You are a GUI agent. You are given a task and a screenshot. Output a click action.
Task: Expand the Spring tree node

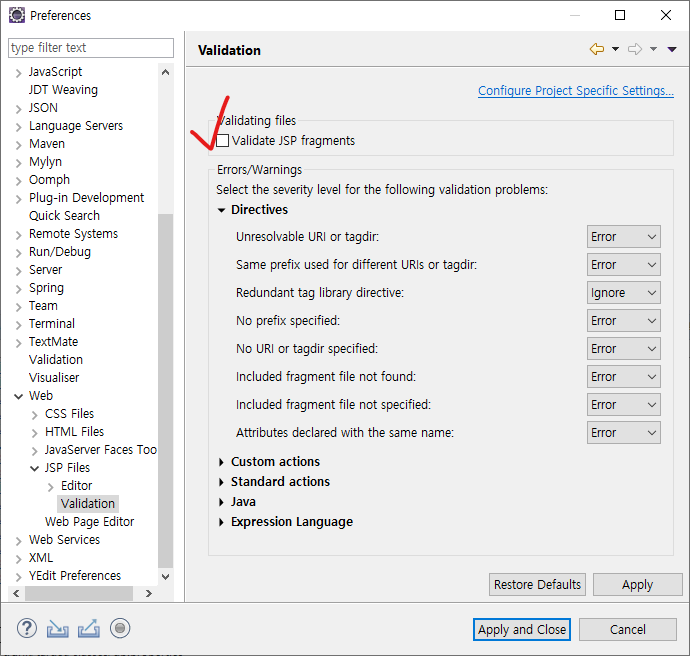click(18, 289)
